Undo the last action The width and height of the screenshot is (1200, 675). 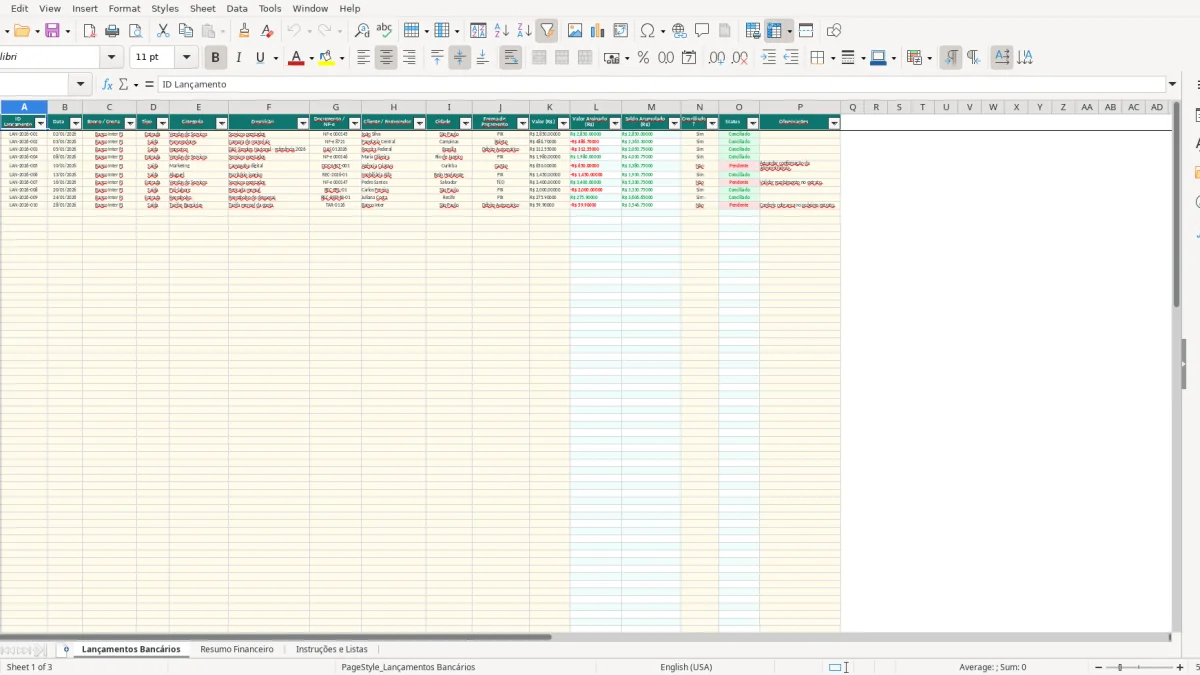pos(294,31)
